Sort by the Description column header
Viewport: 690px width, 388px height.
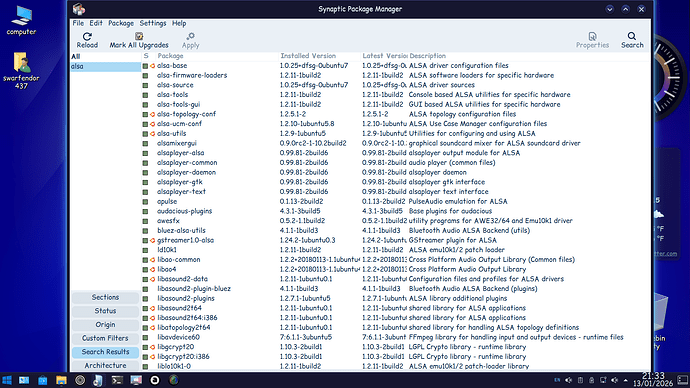click(x=528, y=56)
